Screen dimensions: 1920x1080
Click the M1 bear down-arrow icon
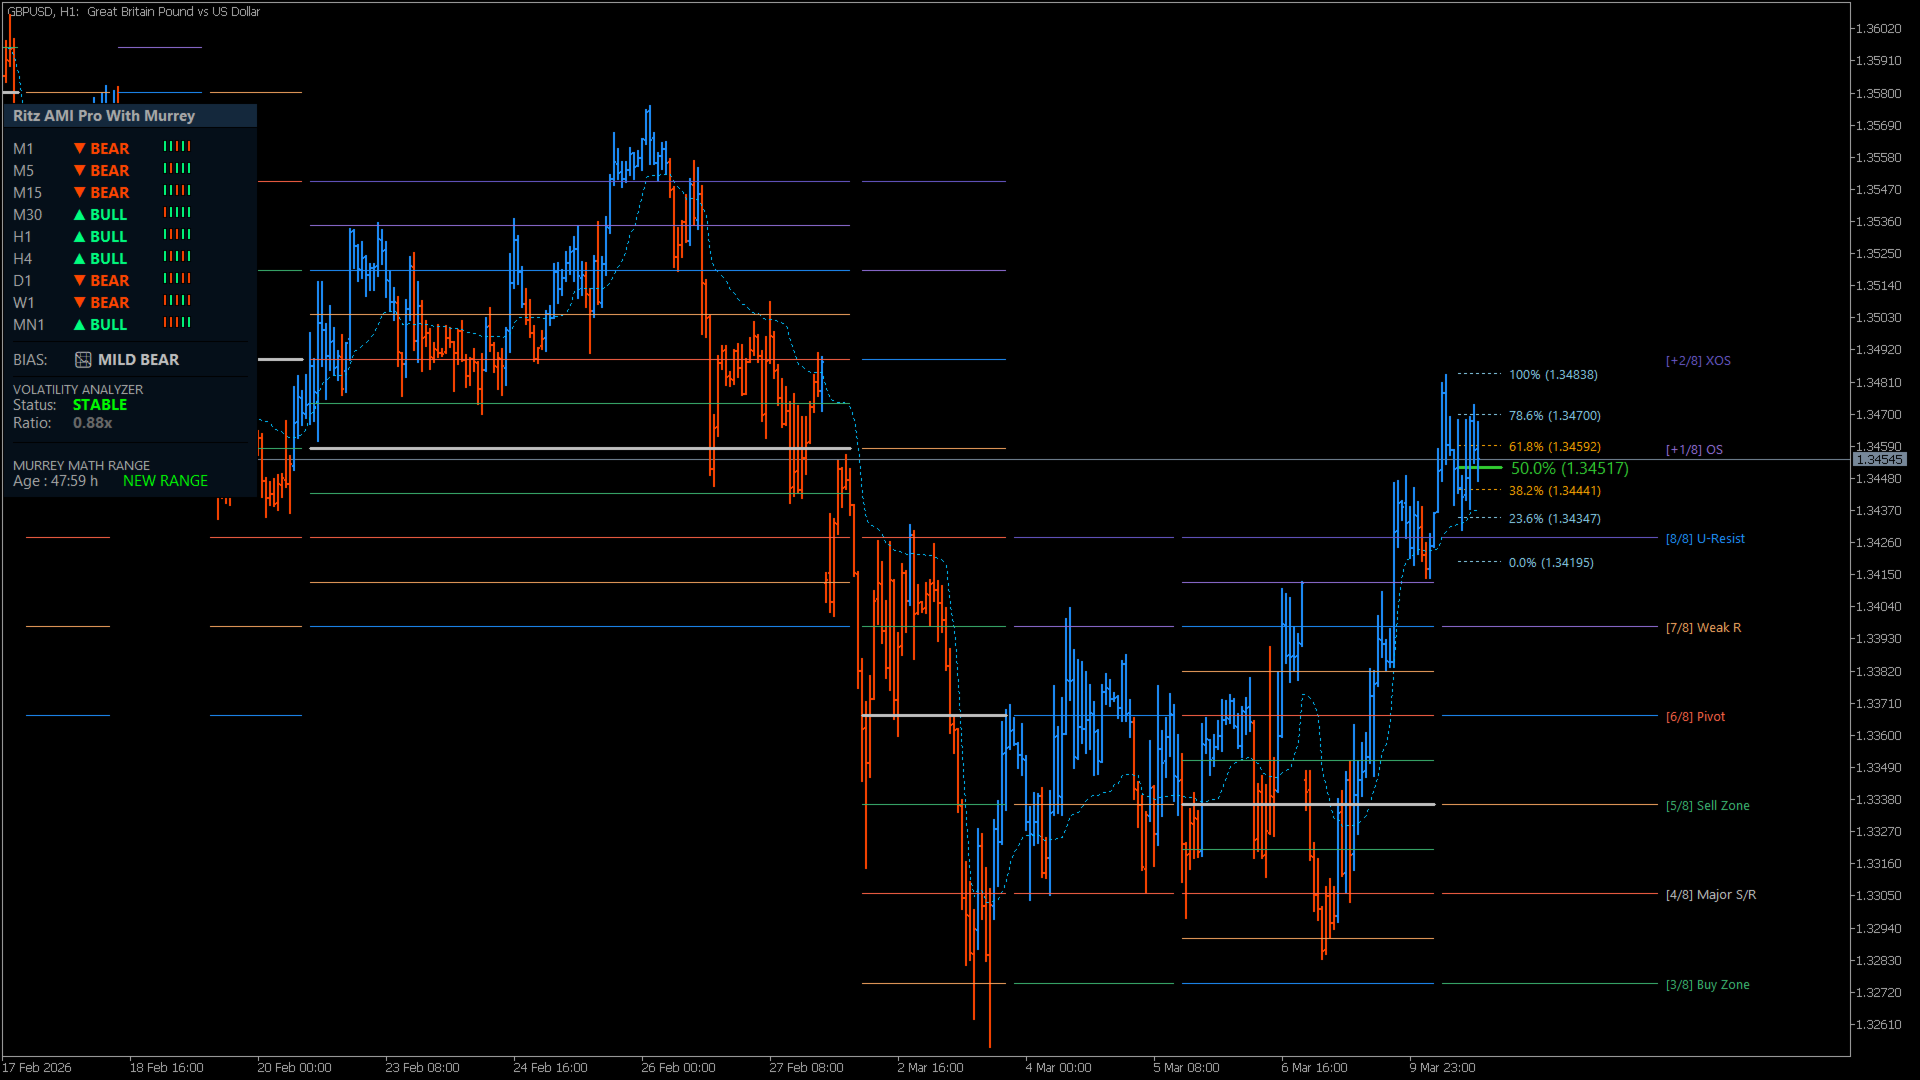tap(80, 148)
